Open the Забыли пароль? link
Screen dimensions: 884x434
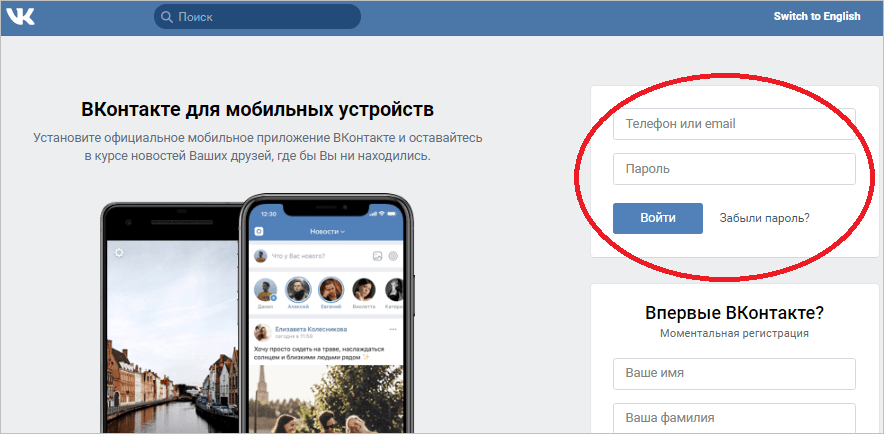764,218
